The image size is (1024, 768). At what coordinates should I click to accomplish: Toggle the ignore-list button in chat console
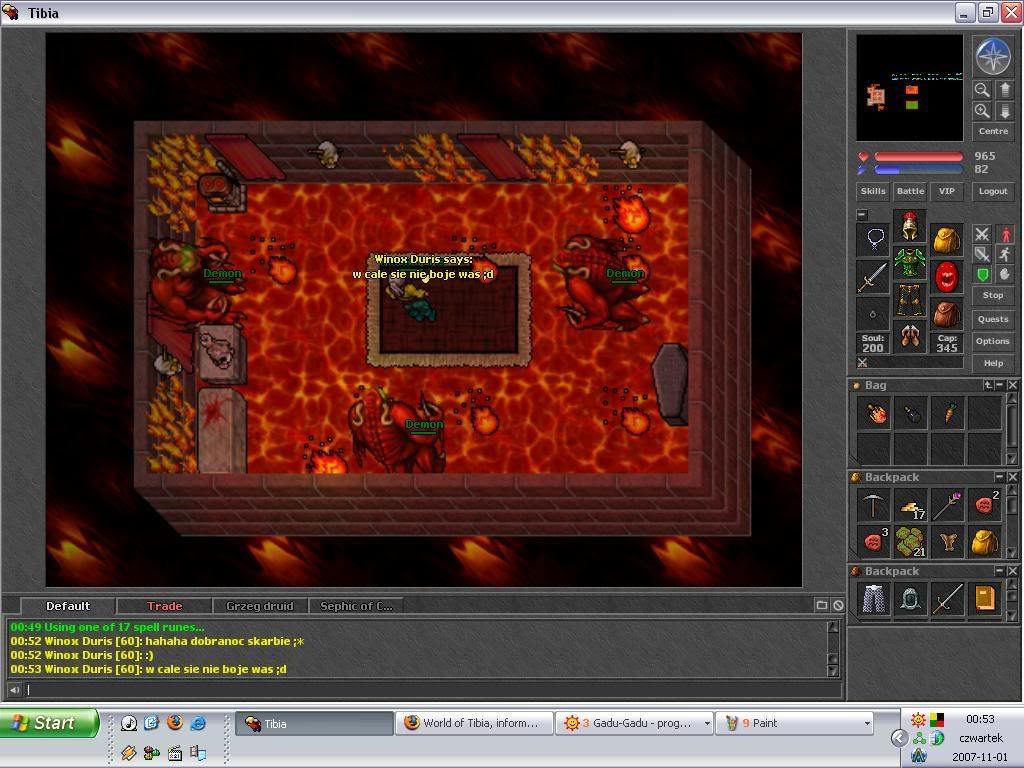coord(838,605)
